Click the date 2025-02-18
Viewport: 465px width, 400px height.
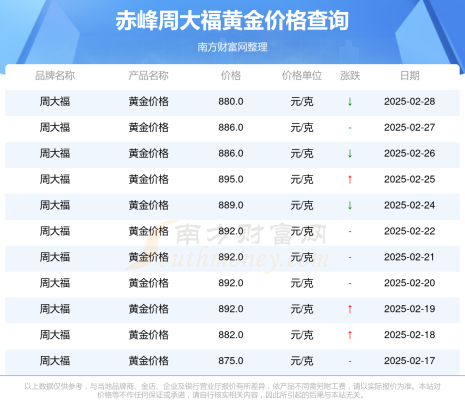pos(409,335)
